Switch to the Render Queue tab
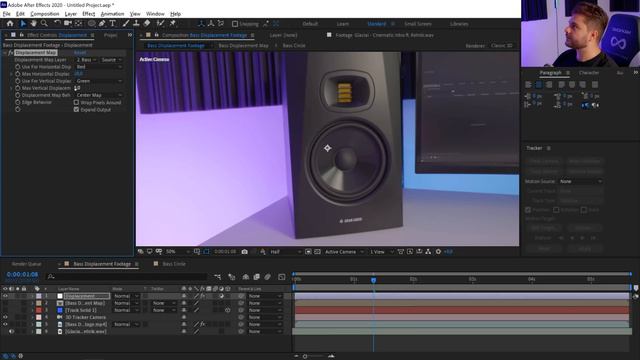The image size is (640, 360). (x=27, y=264)
